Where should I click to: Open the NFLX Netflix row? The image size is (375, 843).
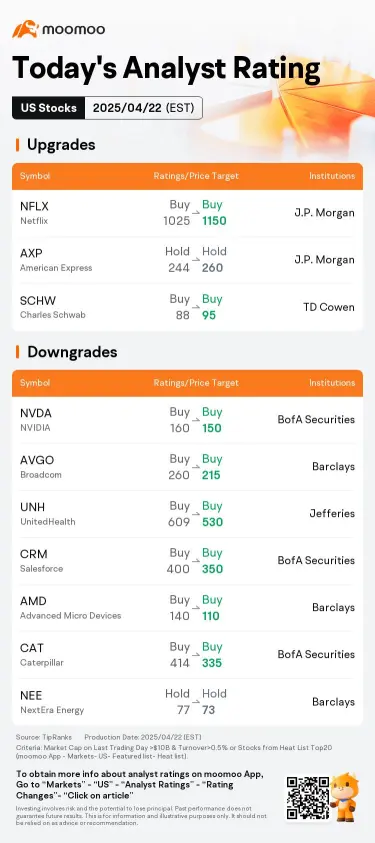click(x=188, y=213)
